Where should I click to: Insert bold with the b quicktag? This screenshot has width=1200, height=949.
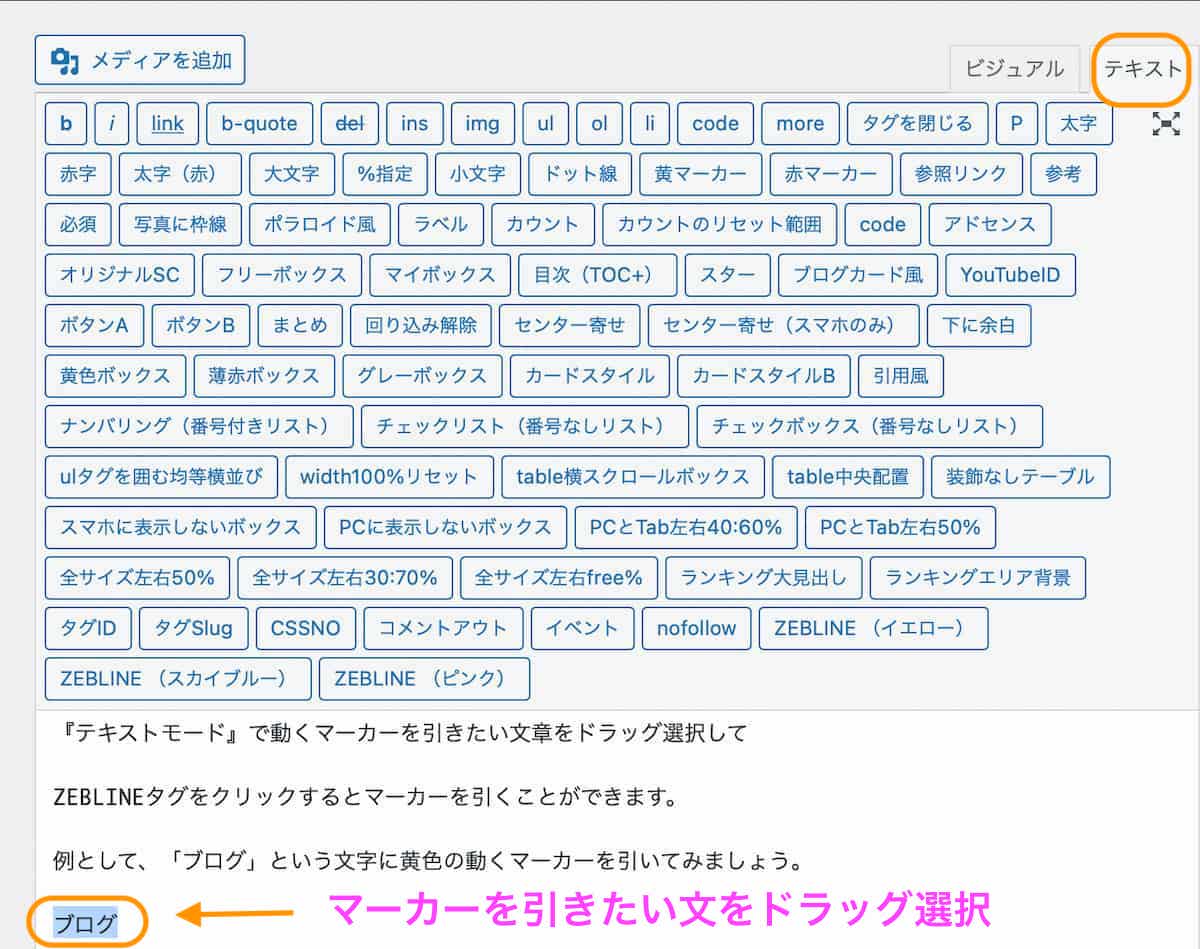pos(66,124)
